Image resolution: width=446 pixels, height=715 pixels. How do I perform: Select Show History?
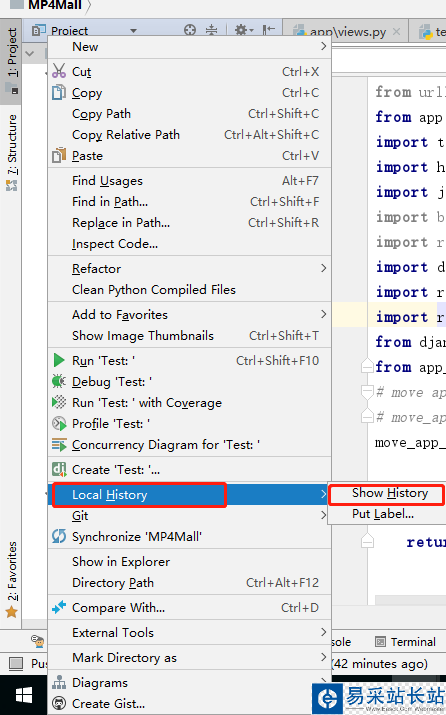[390, 493]
